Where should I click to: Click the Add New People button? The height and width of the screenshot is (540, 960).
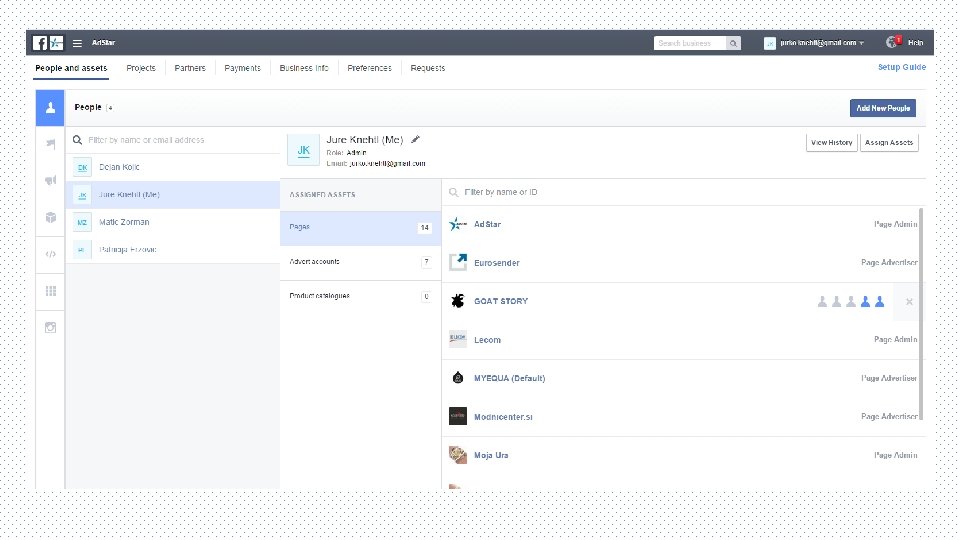click(883, 108)
